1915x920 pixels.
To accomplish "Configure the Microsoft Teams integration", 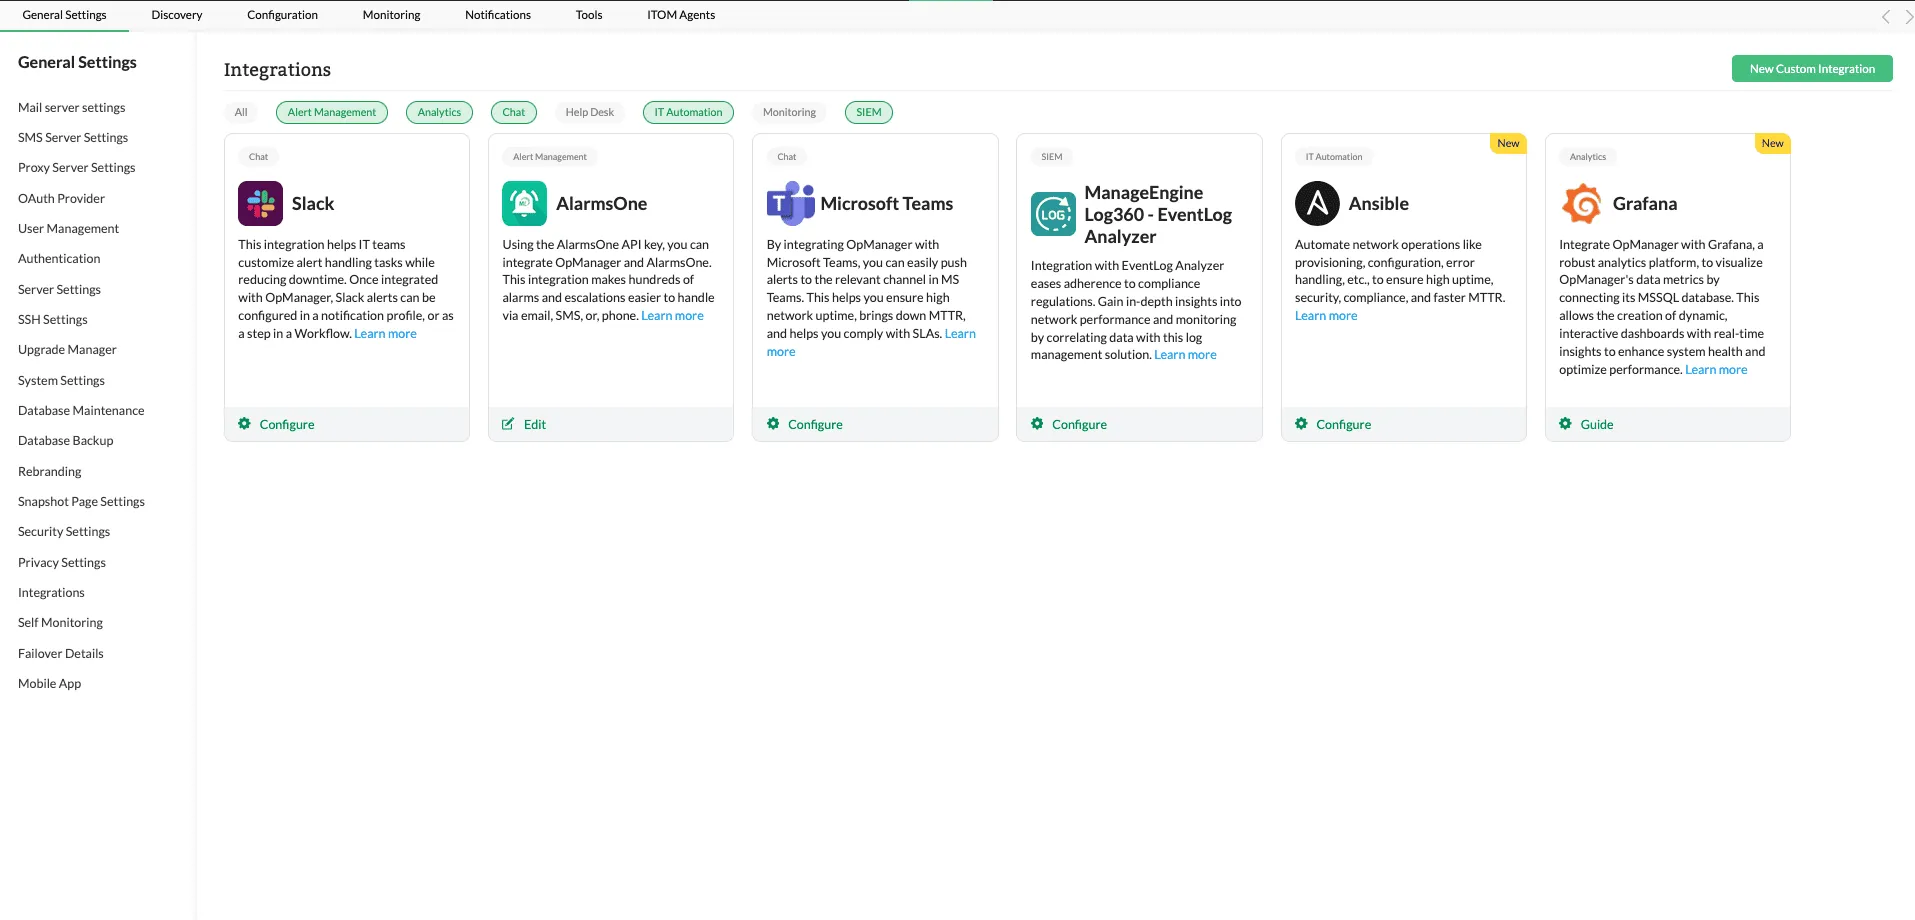I will pyautogui.click(x=815, y=424).
